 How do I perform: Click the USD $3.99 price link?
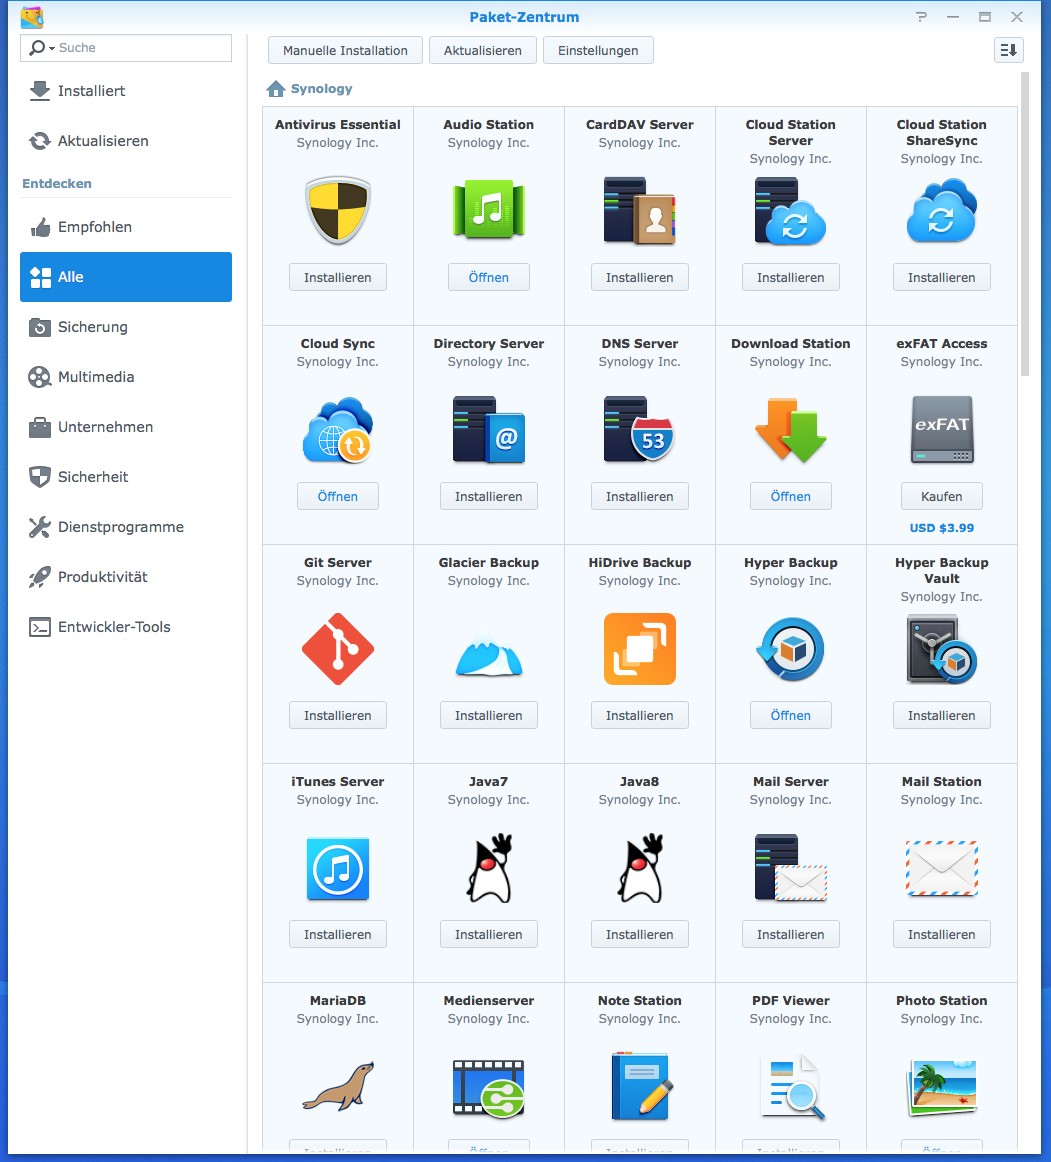[941, 528]
